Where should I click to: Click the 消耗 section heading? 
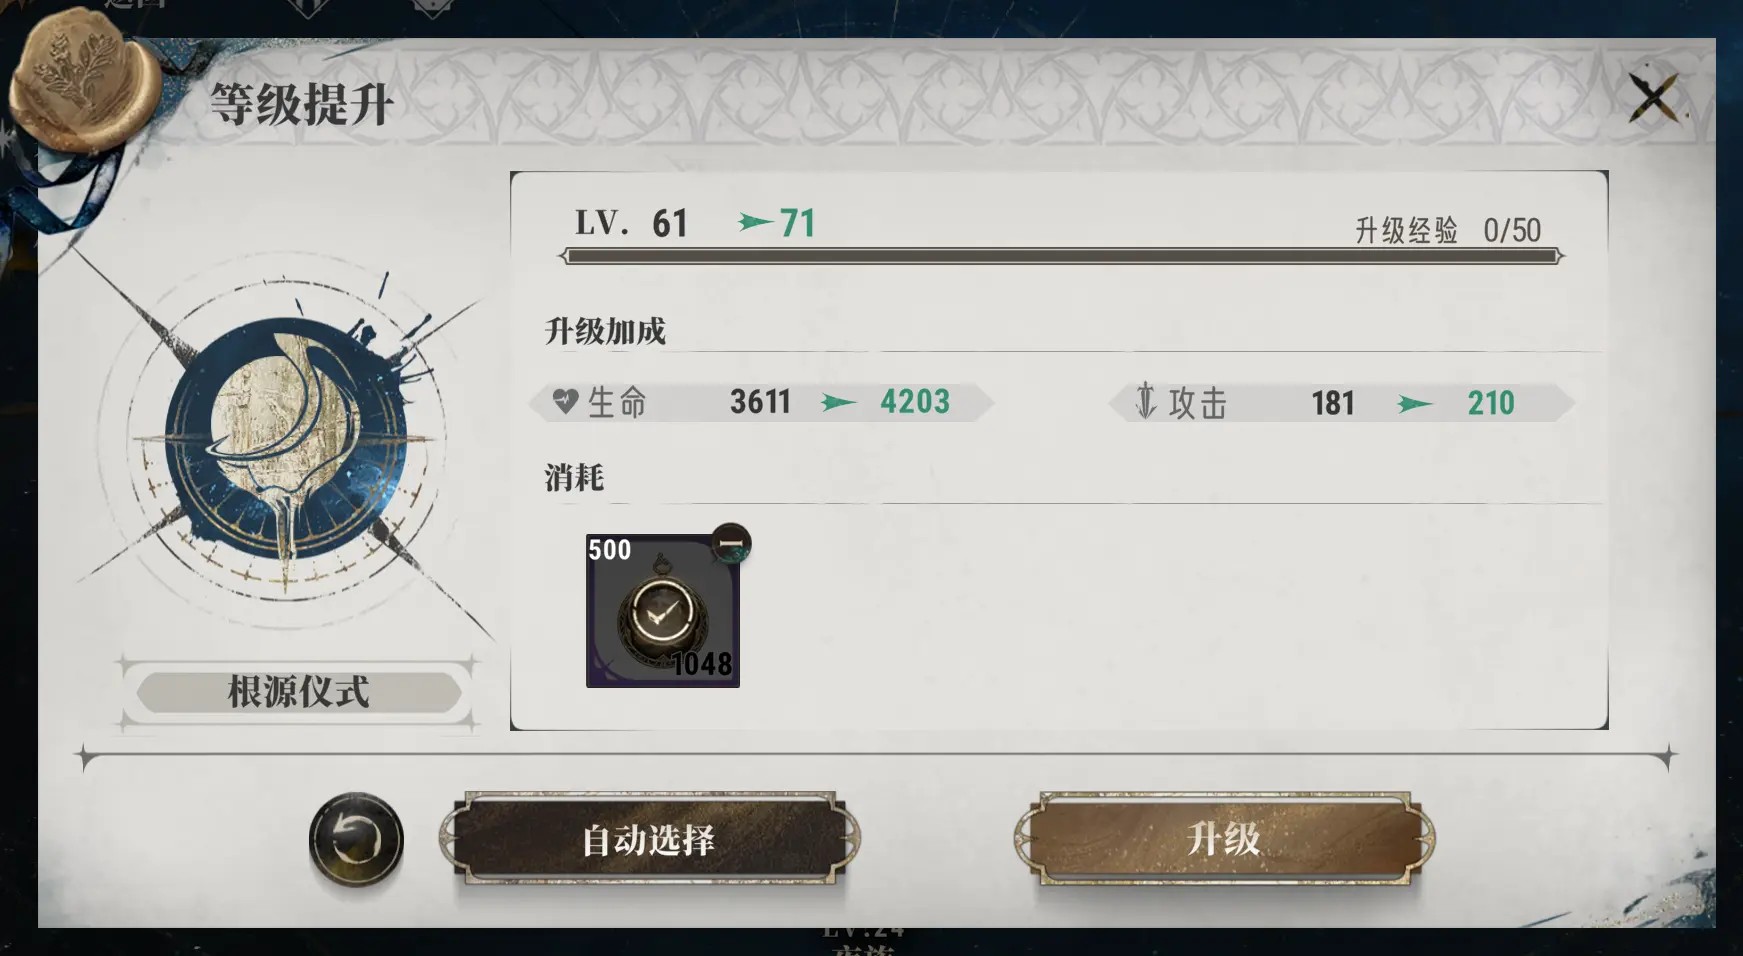click(574, 478)
